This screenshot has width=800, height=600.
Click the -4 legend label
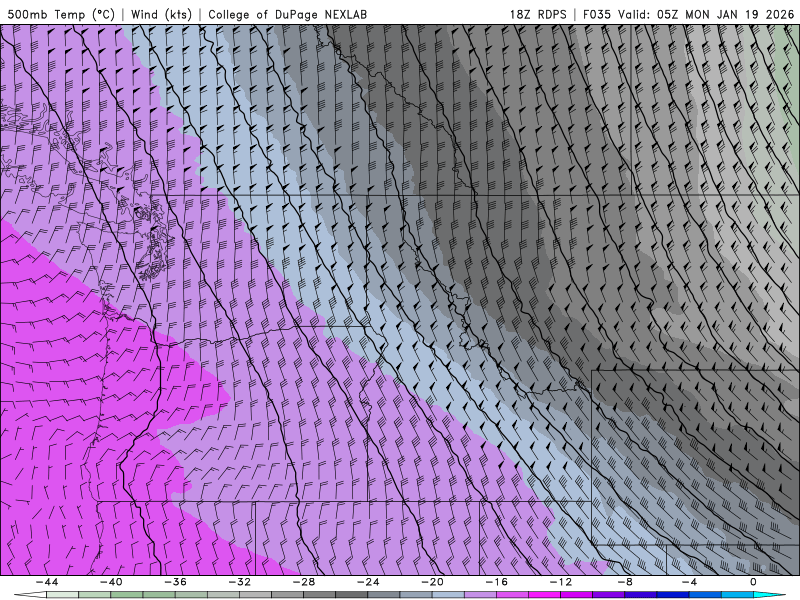click(689, 582)
